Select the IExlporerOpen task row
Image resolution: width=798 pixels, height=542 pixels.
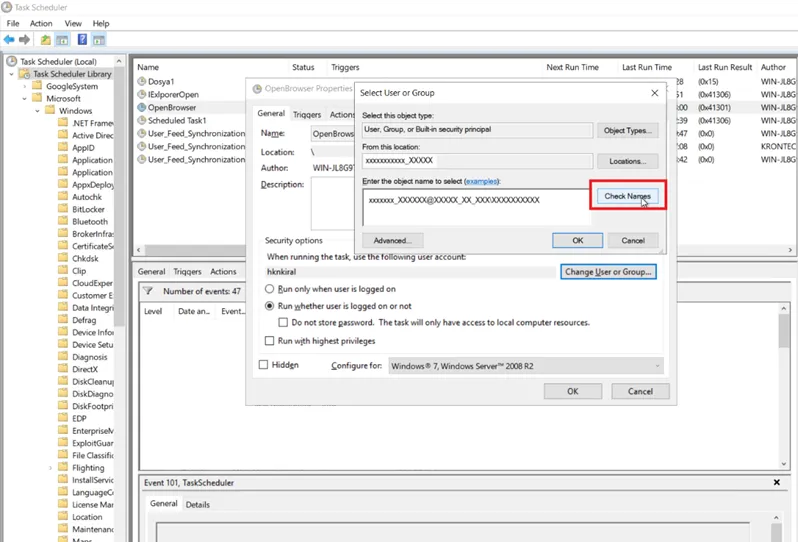click(173, 94)
